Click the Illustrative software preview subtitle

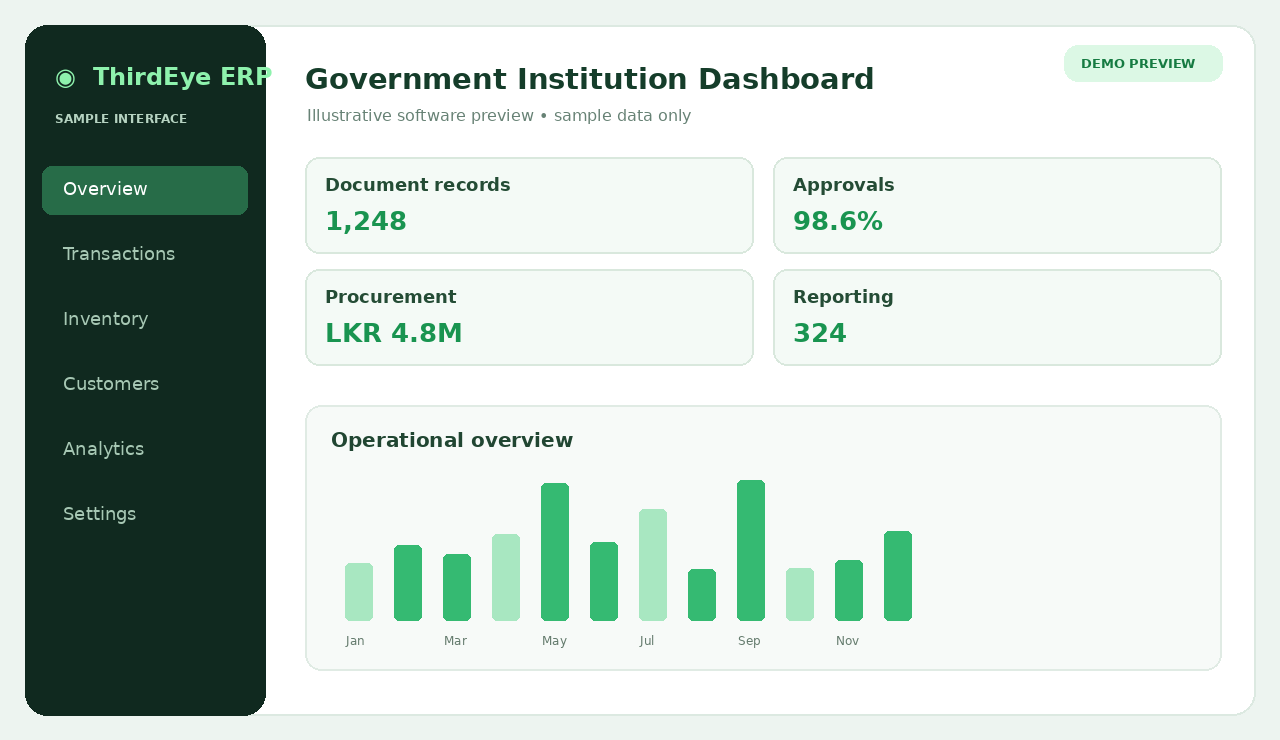499,116
